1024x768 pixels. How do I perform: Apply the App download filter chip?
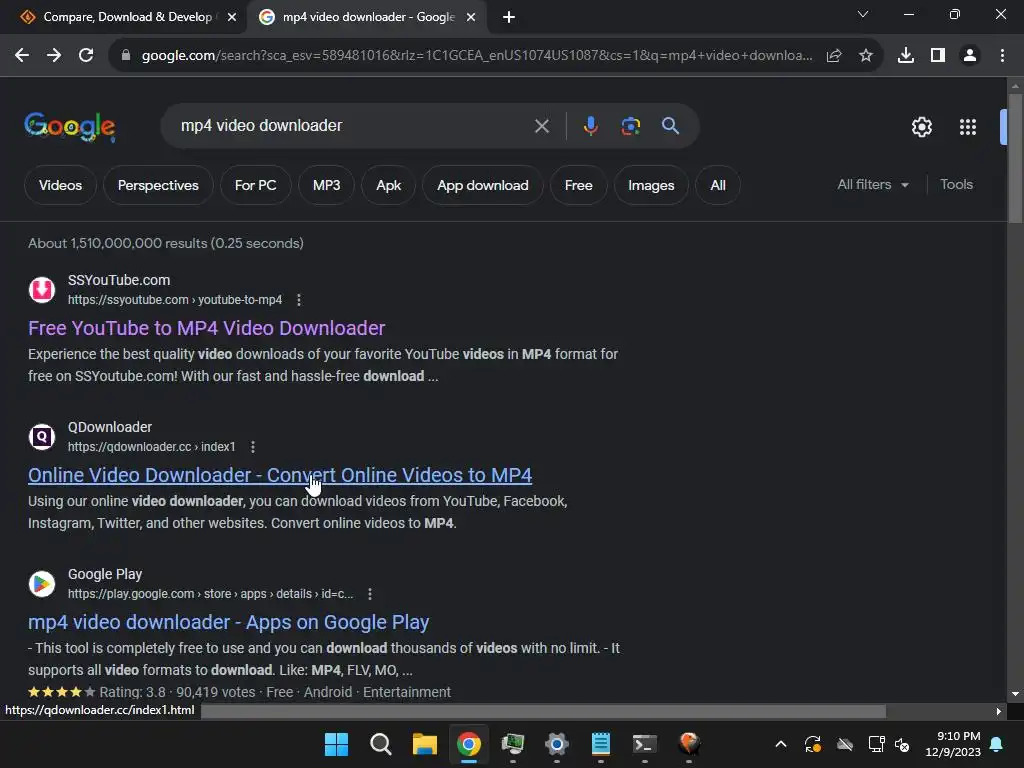[483, 185]
